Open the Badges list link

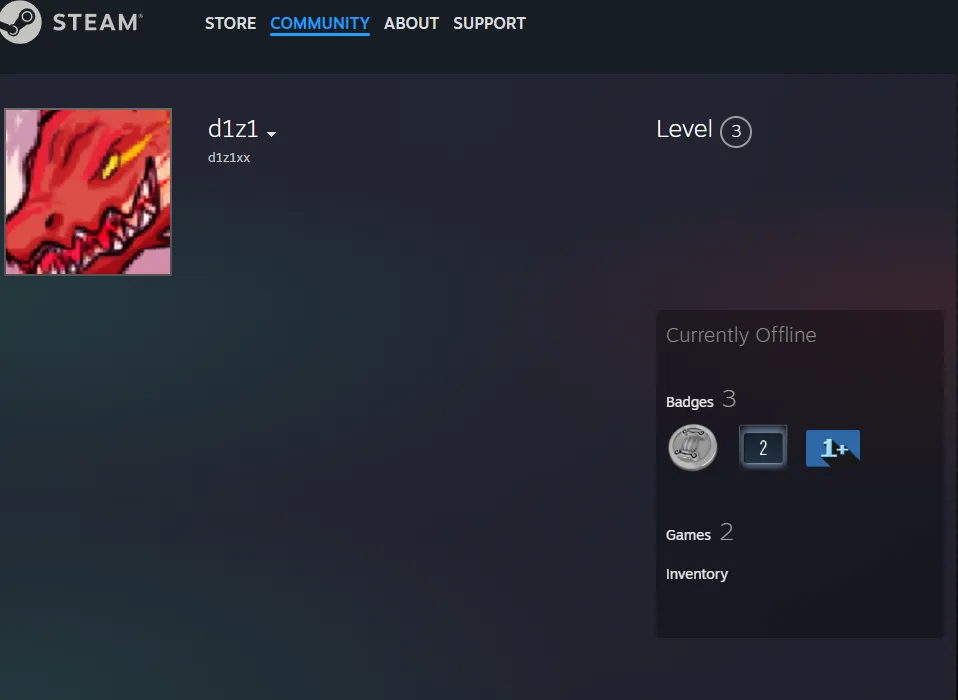point(690,402)
